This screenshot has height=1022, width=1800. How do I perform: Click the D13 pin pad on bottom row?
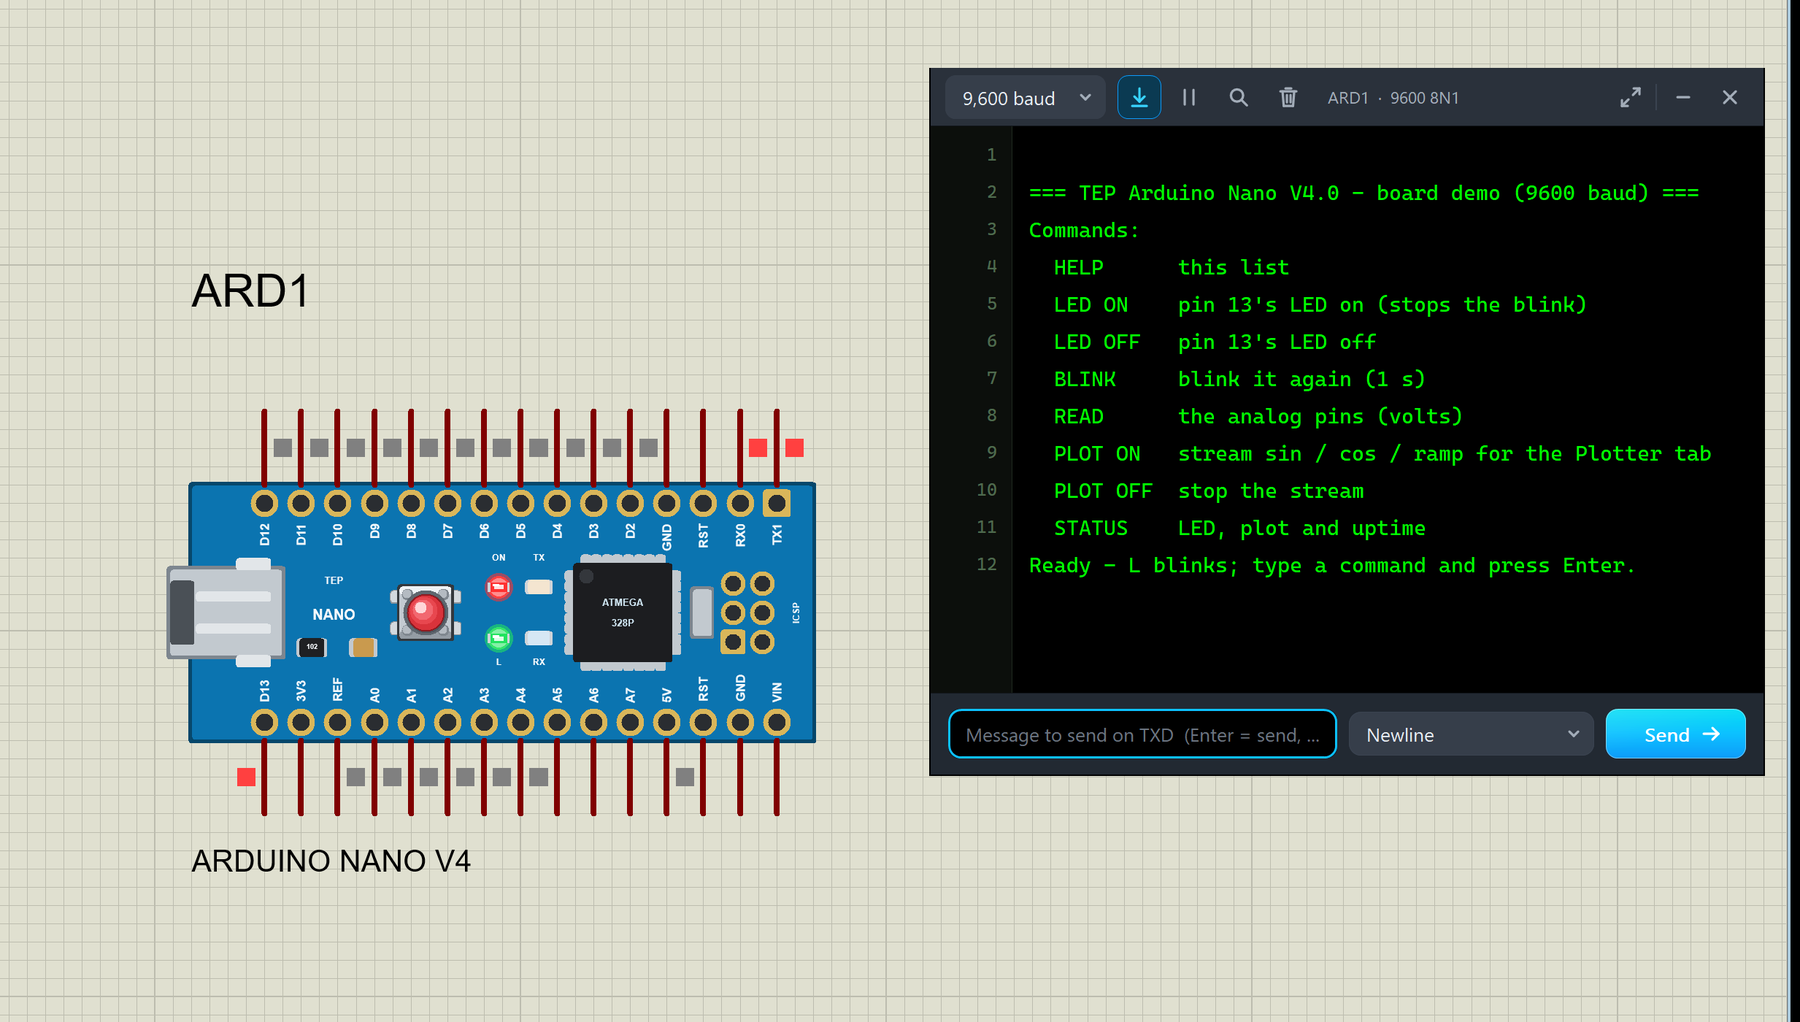[x=264, y=722]
